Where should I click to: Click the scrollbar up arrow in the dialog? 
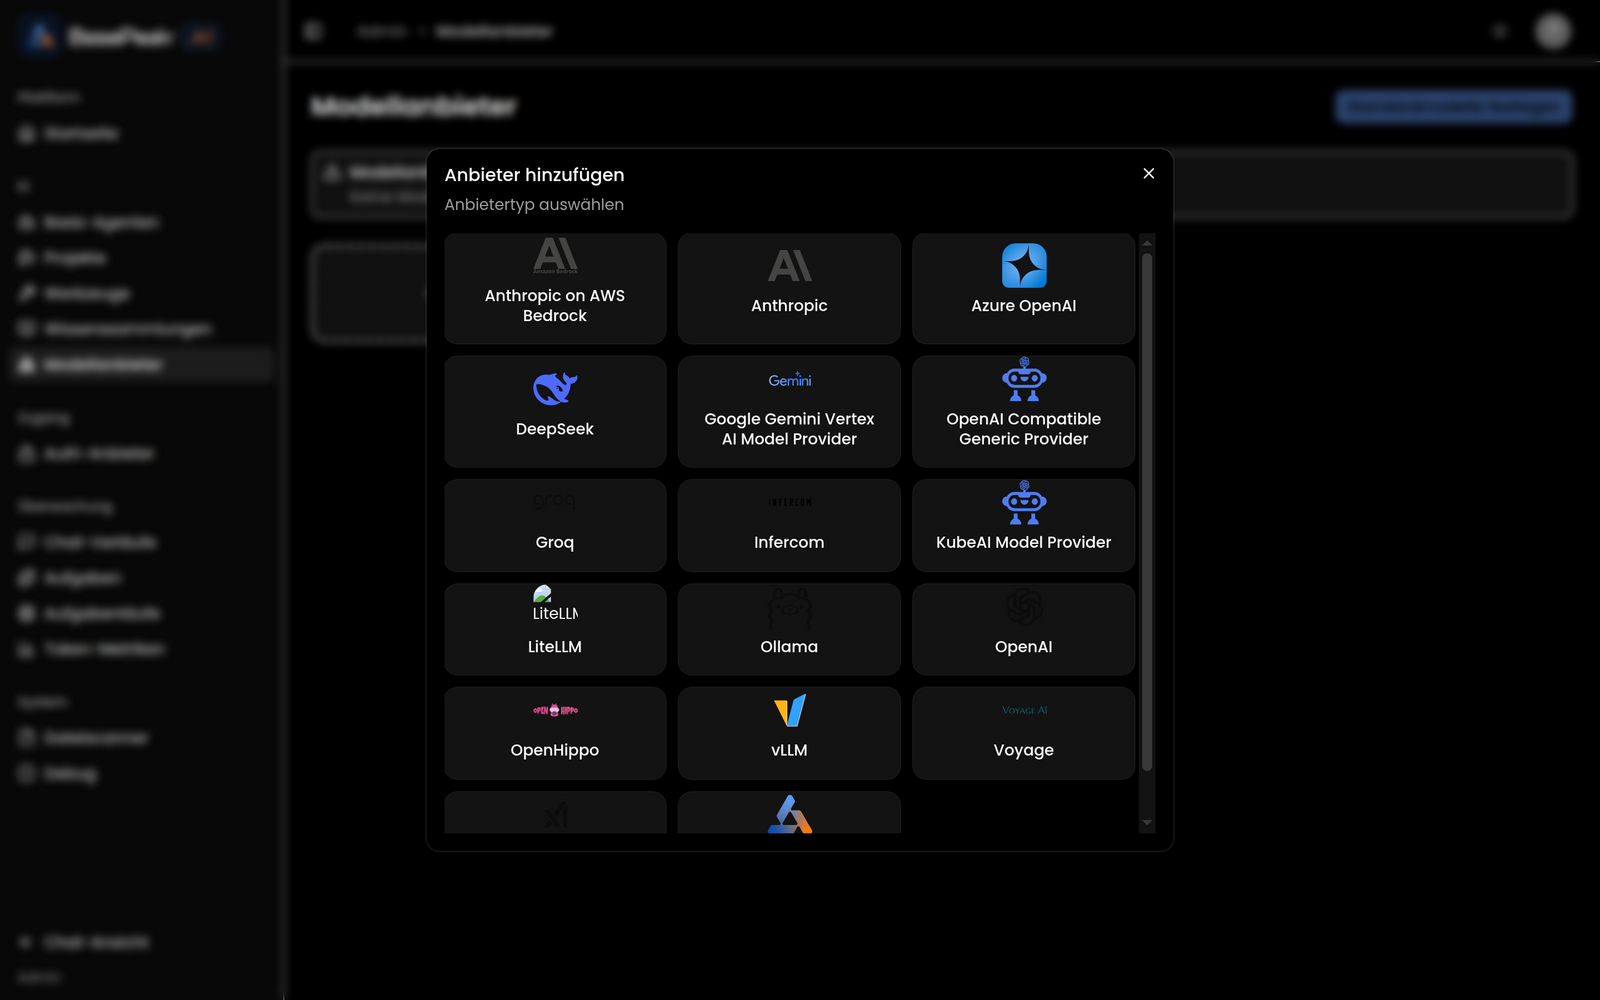pyautogui.click(x=1147, y=242)
